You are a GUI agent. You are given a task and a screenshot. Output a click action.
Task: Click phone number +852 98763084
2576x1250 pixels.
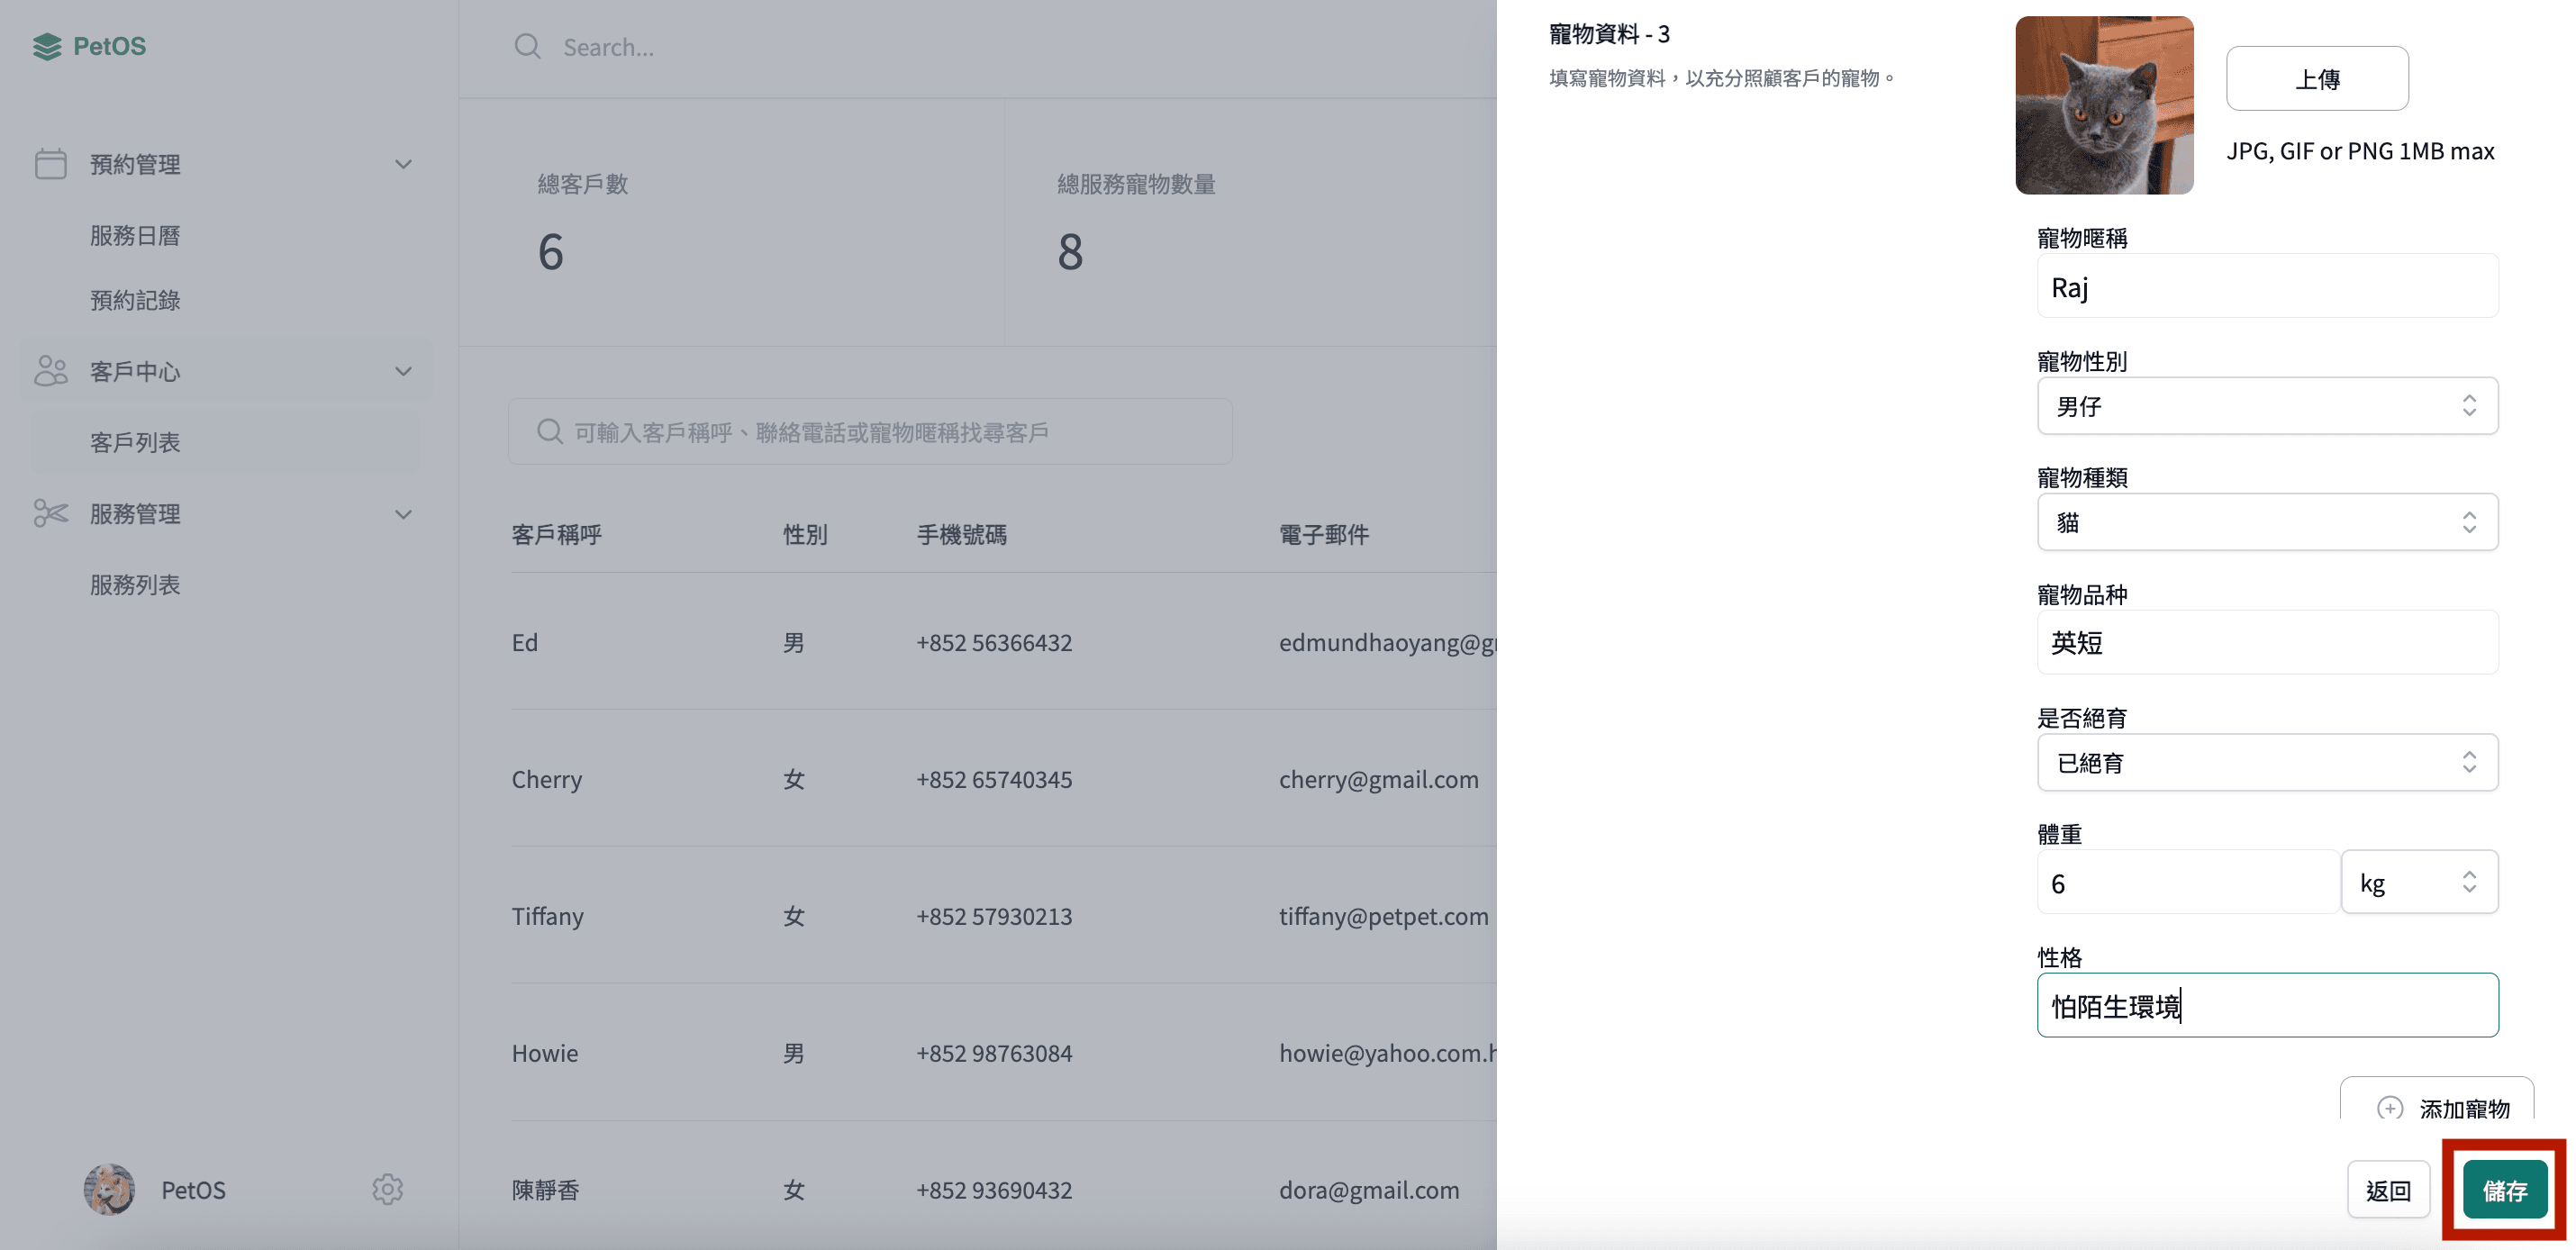[x=994, y=1053]
